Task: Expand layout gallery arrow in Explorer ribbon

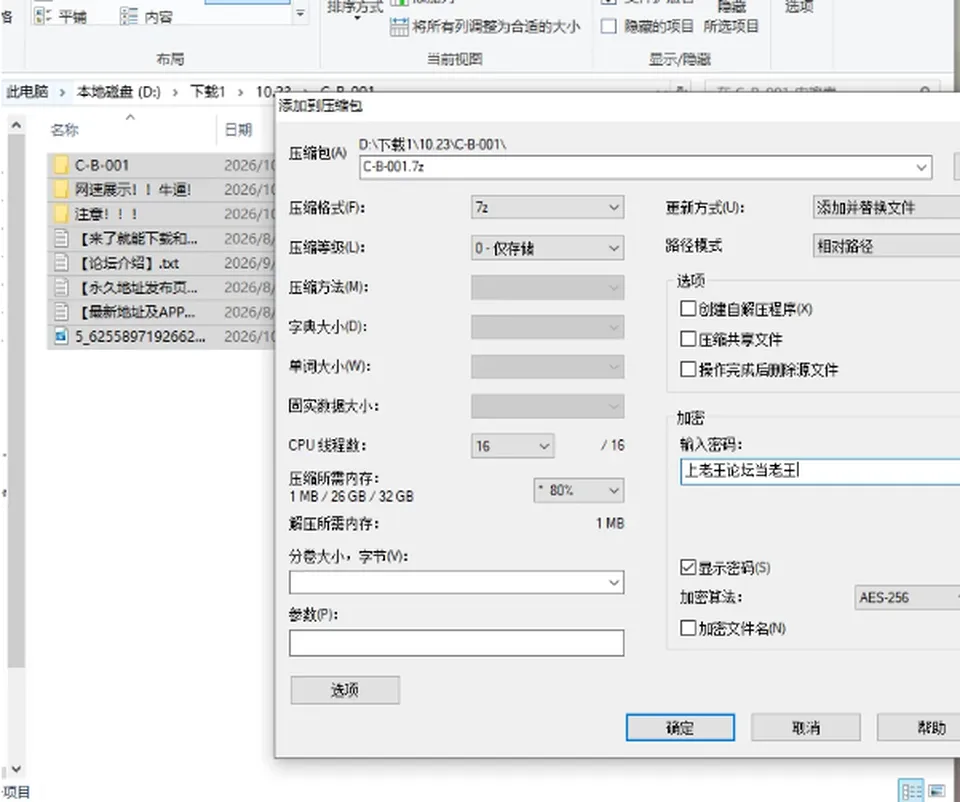Action: click(300, 13)
